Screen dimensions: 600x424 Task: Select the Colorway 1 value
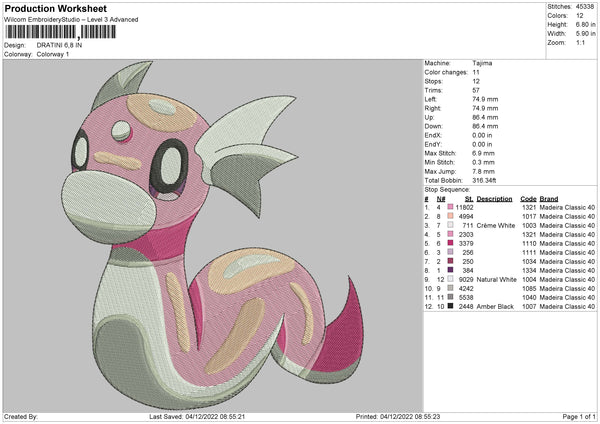pos(53,54)
